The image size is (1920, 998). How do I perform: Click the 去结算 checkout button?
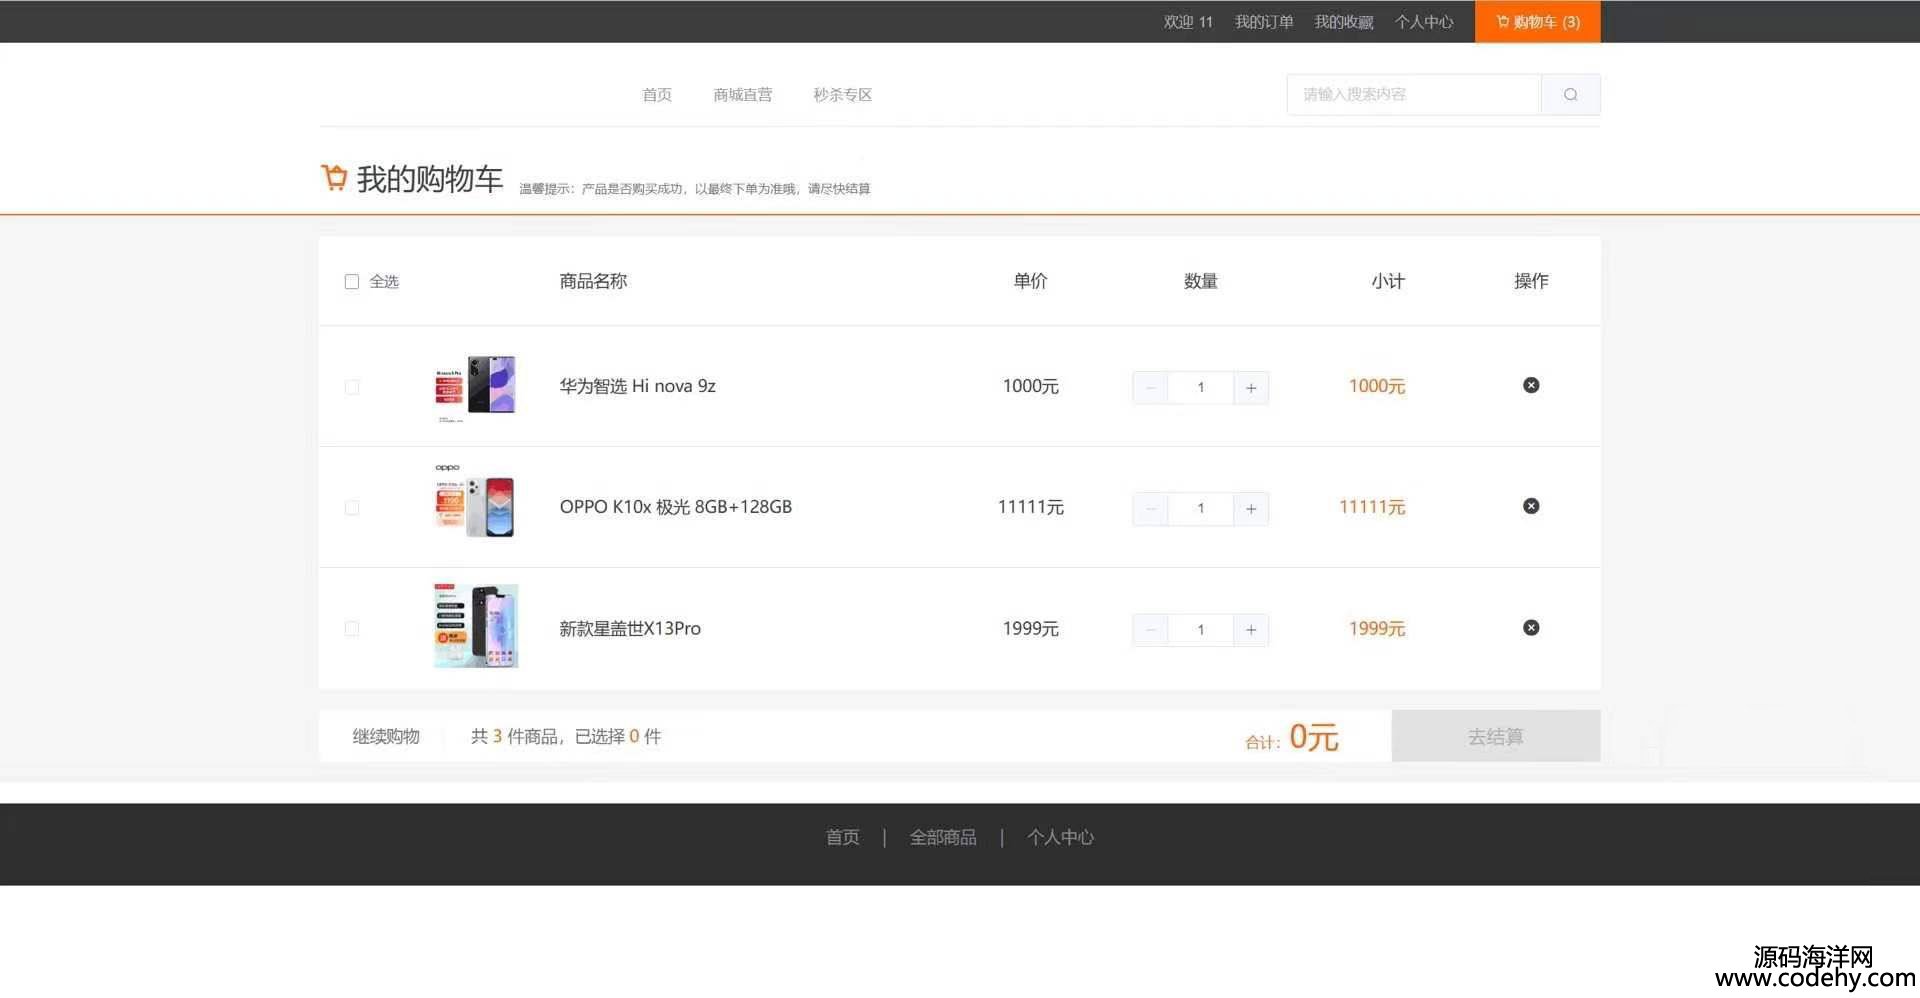click(1496, 736)
